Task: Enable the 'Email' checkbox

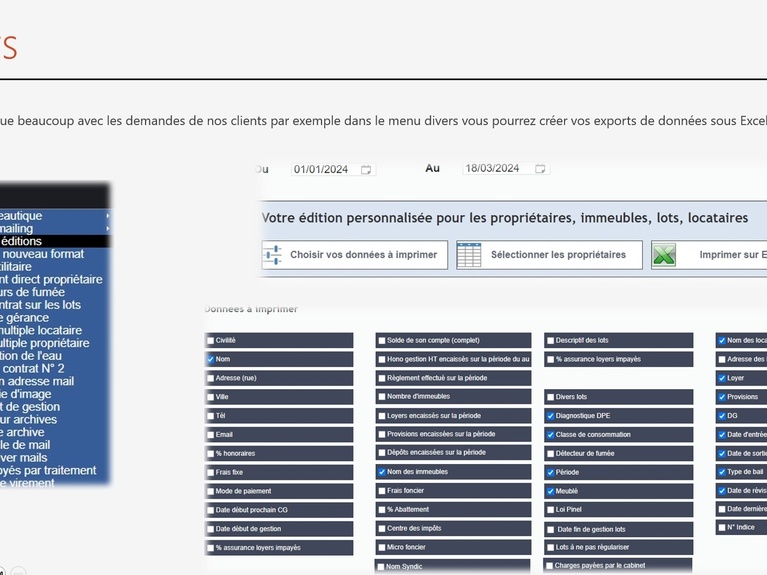Action: tap(211, 435)
